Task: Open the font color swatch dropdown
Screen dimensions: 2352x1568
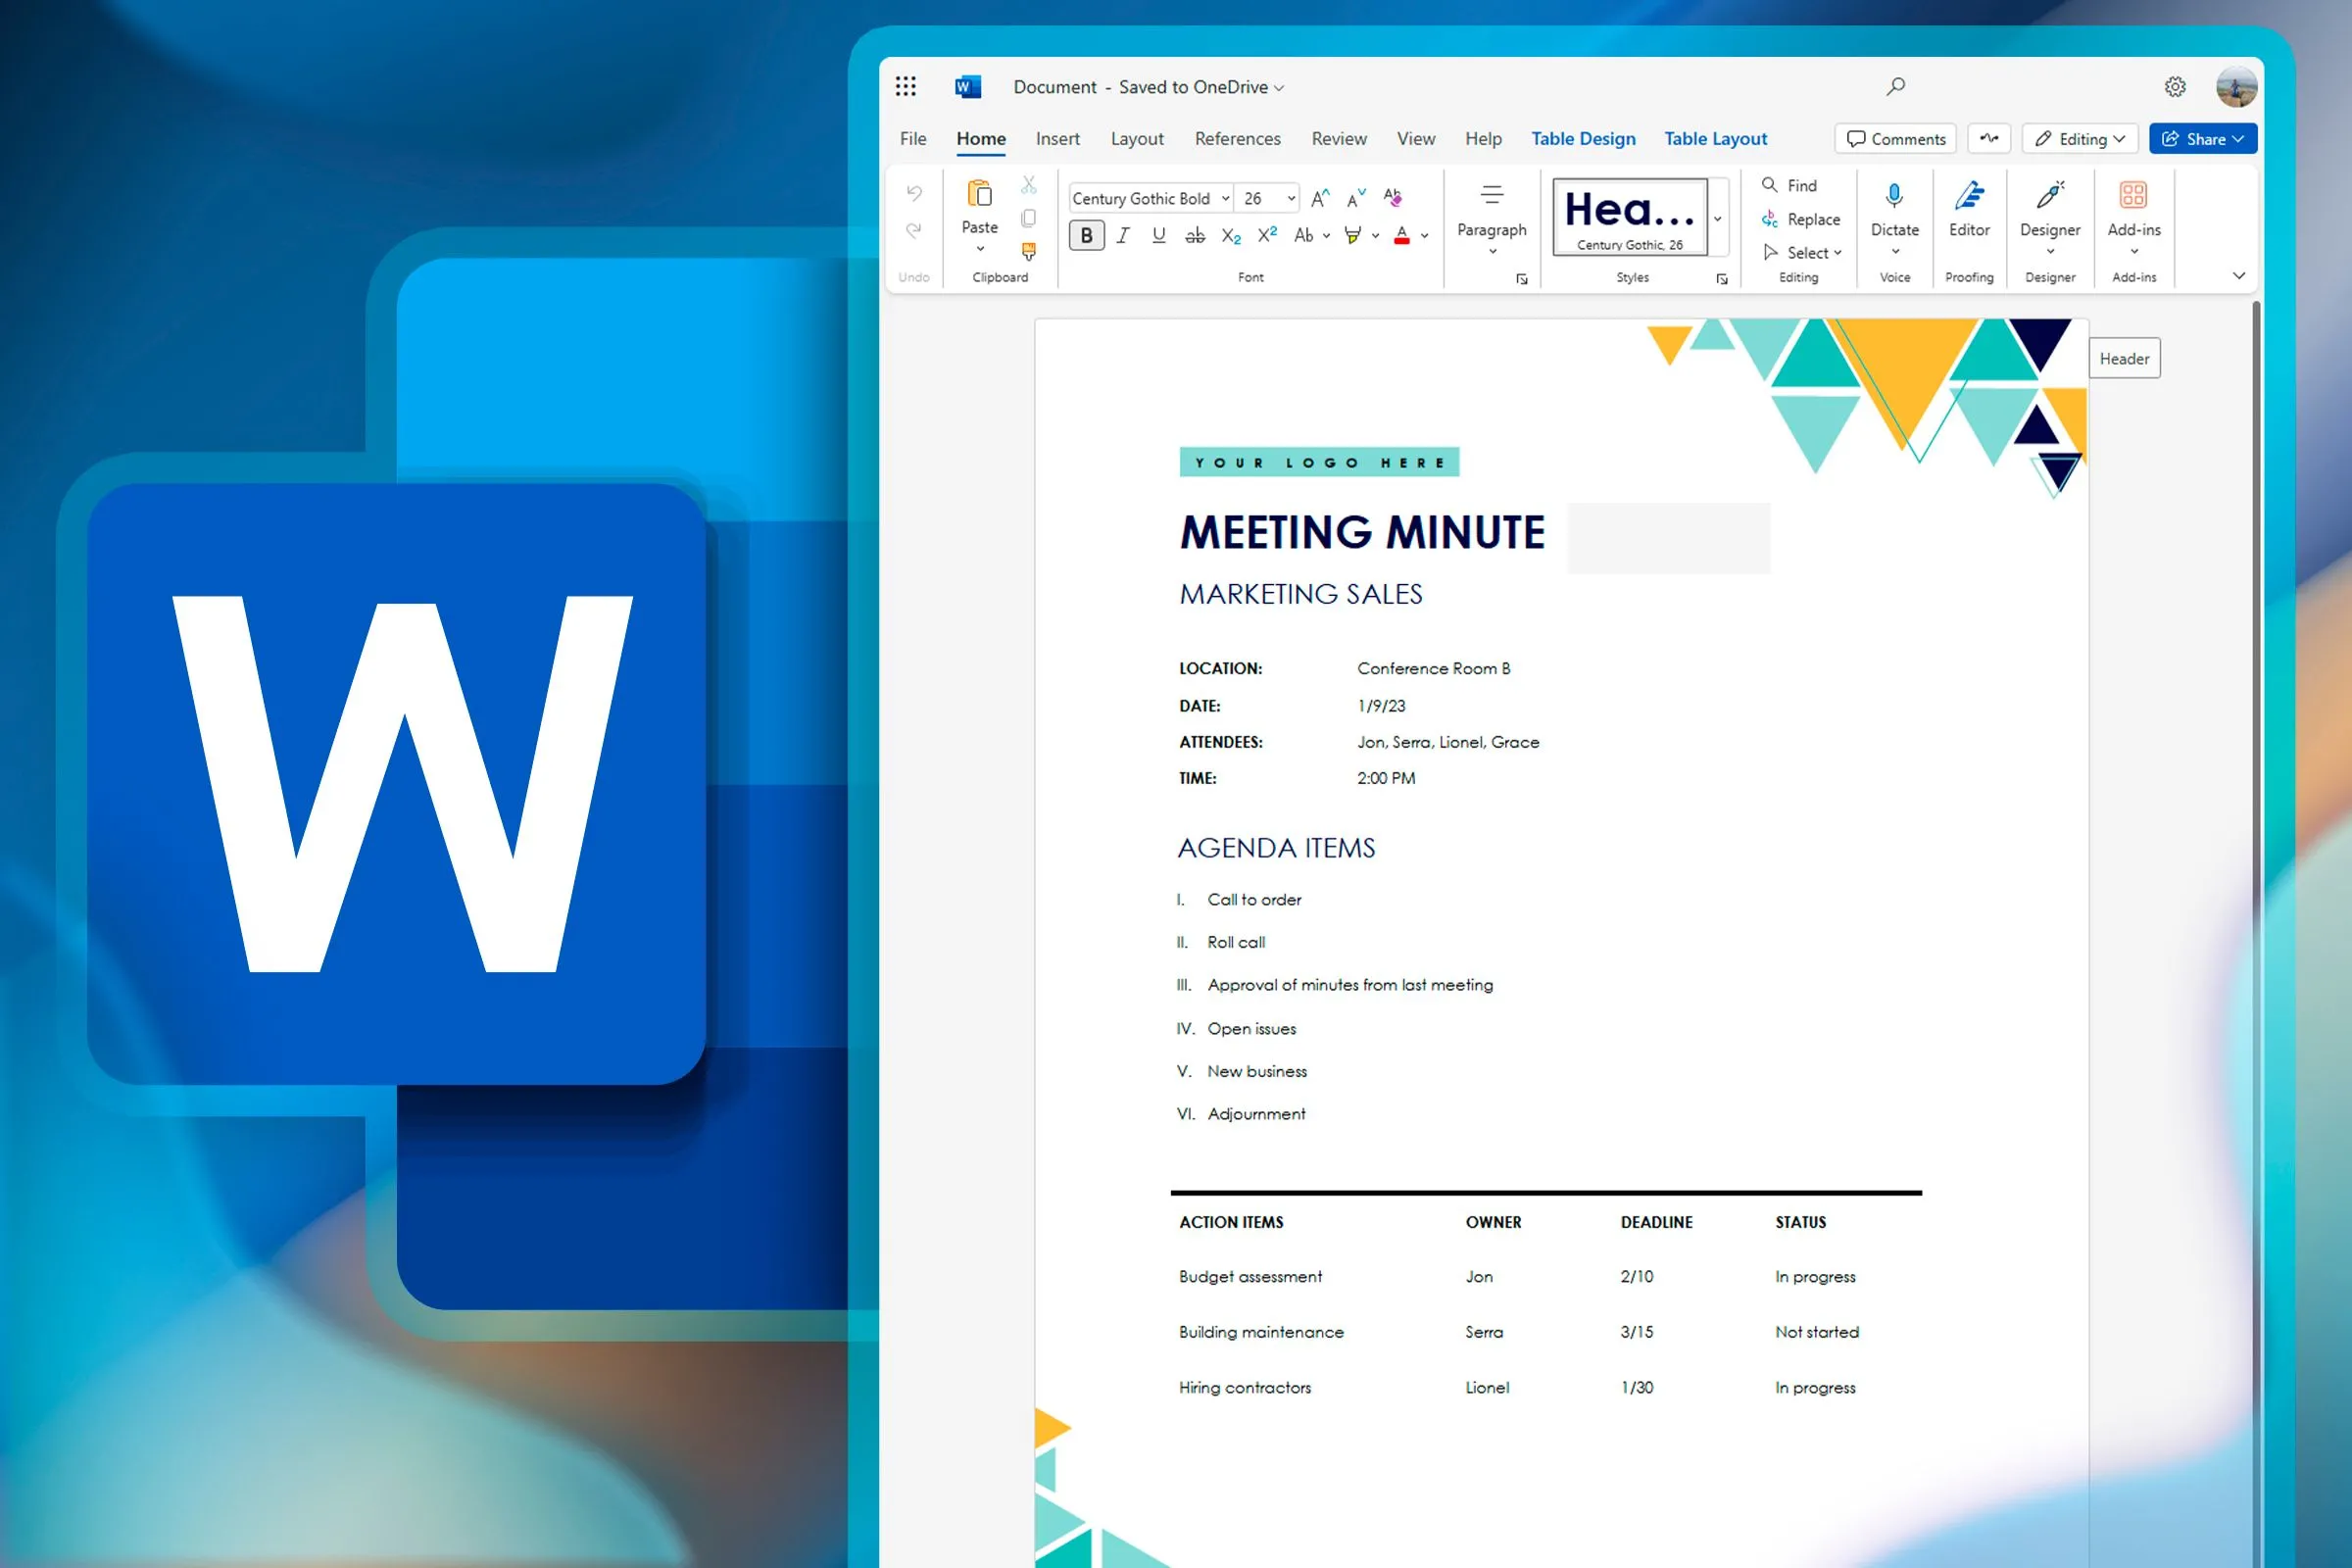Action: tap(1427, 236)
